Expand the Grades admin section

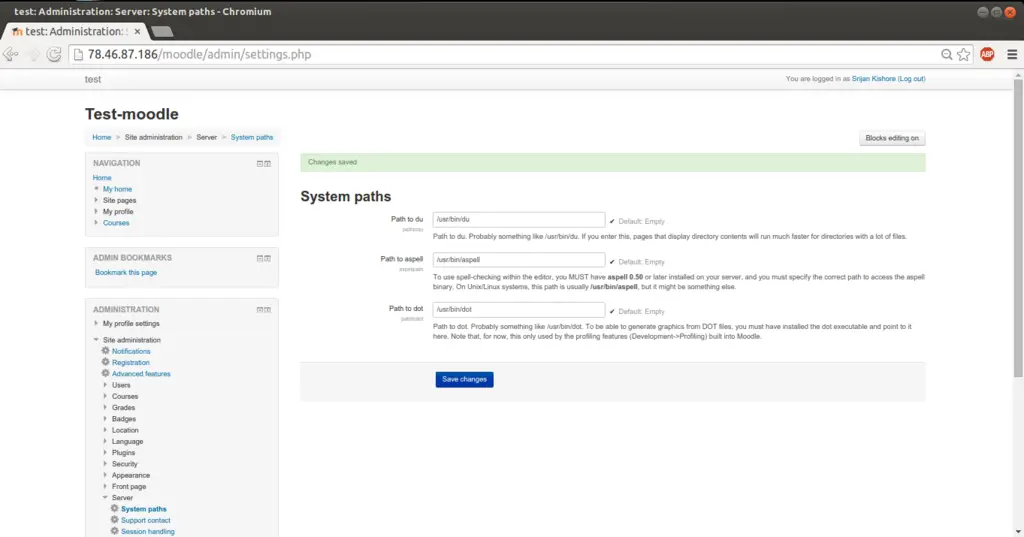(105, 407)
